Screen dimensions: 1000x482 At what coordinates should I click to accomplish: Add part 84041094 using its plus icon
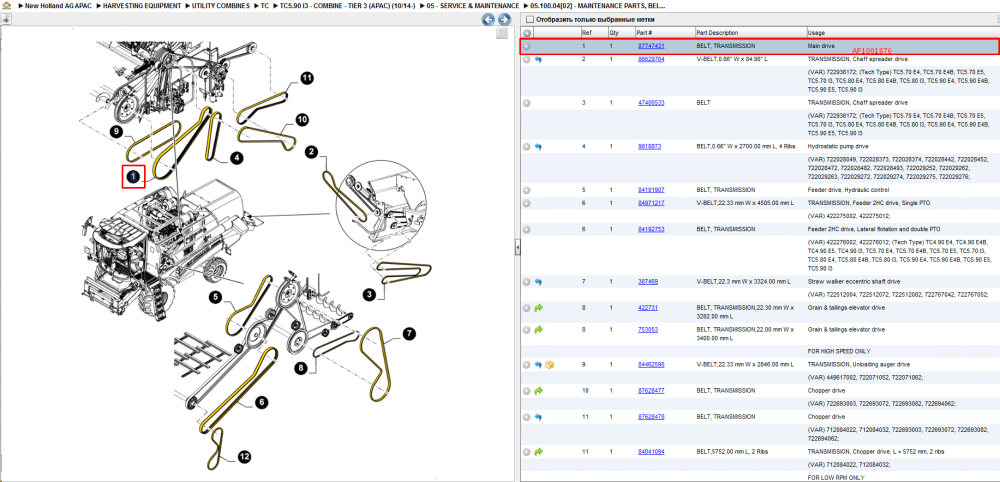pyautogui.click(x=527, y=451)
